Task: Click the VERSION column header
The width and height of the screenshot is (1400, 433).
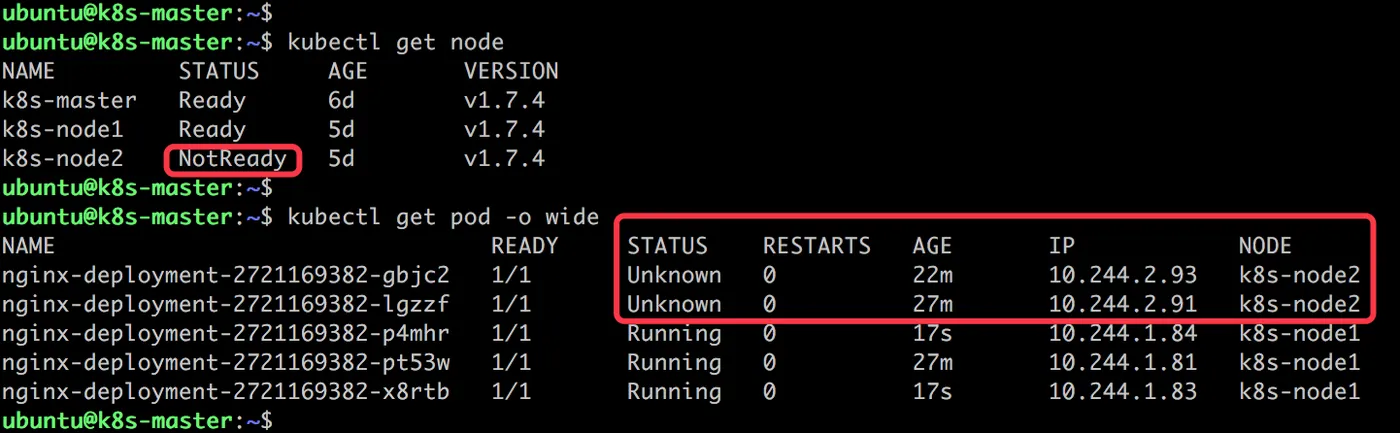Action: 511,72
